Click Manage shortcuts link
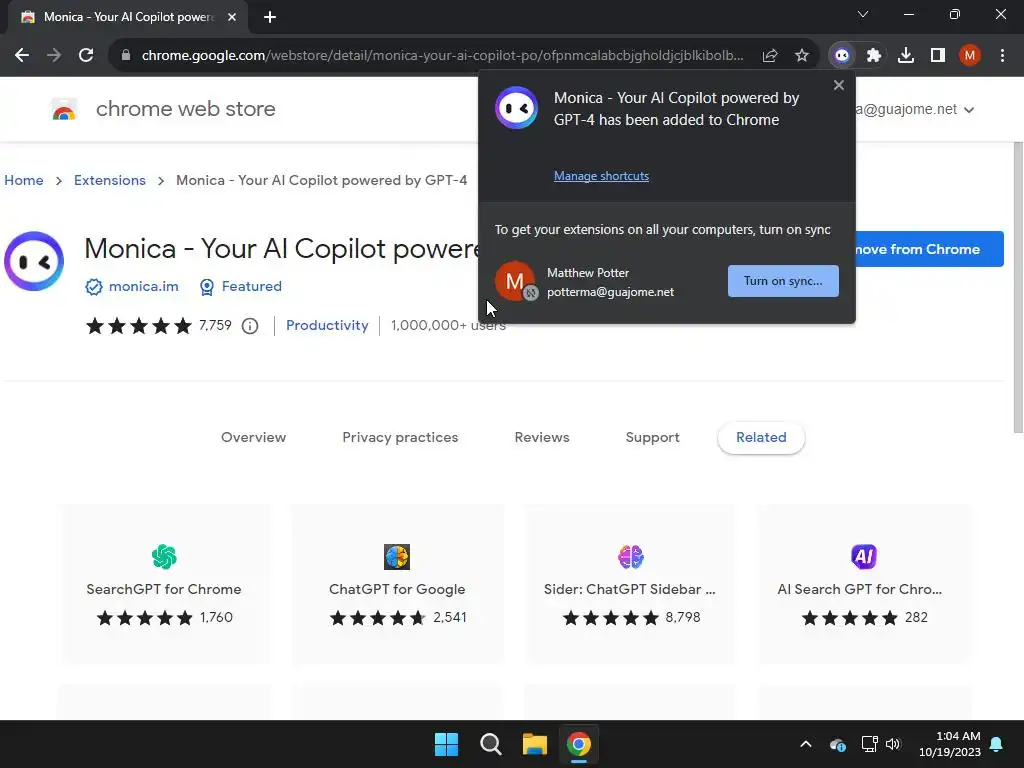This screenshot has height=768, width=1024. pos(601,176)
